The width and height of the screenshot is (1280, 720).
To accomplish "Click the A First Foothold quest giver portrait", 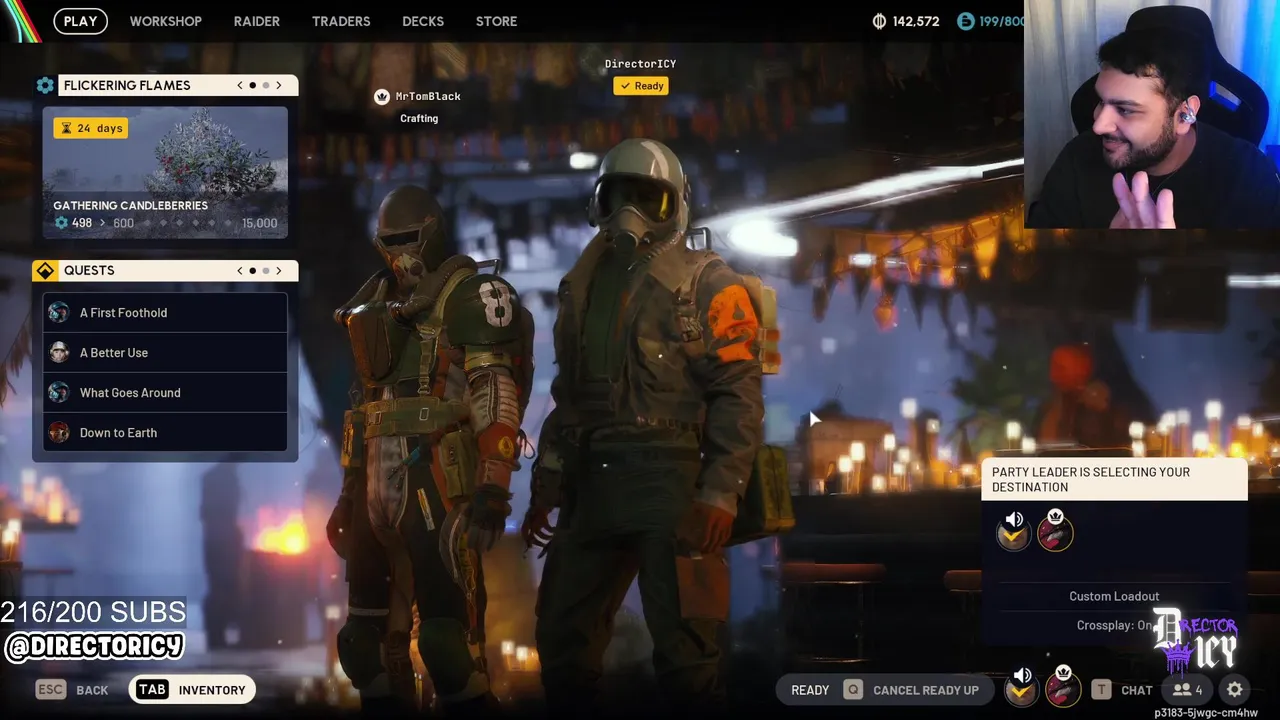I will coord(59,312).
